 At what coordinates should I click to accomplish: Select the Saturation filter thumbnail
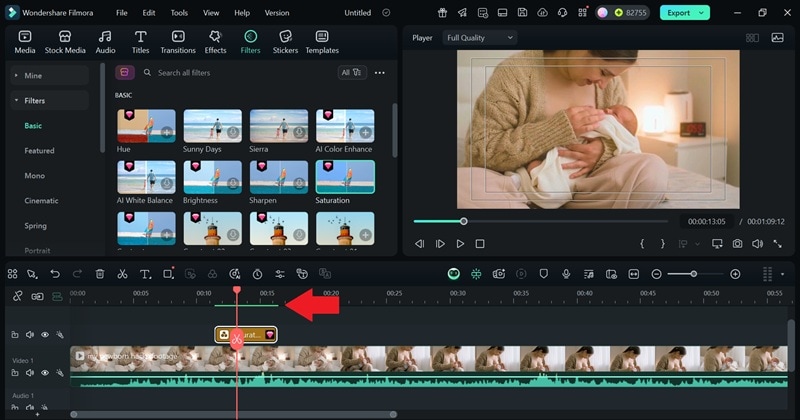point(345,177)
